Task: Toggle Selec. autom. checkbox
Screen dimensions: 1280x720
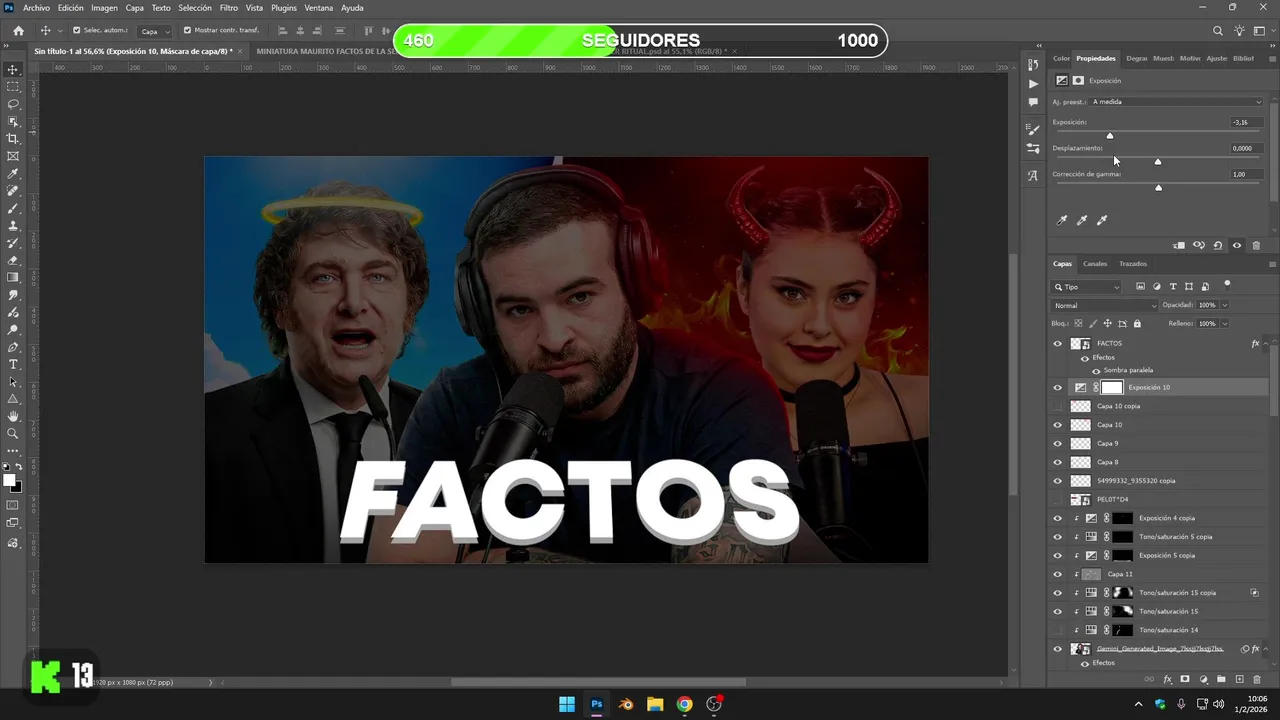Action: coord(76,30)
